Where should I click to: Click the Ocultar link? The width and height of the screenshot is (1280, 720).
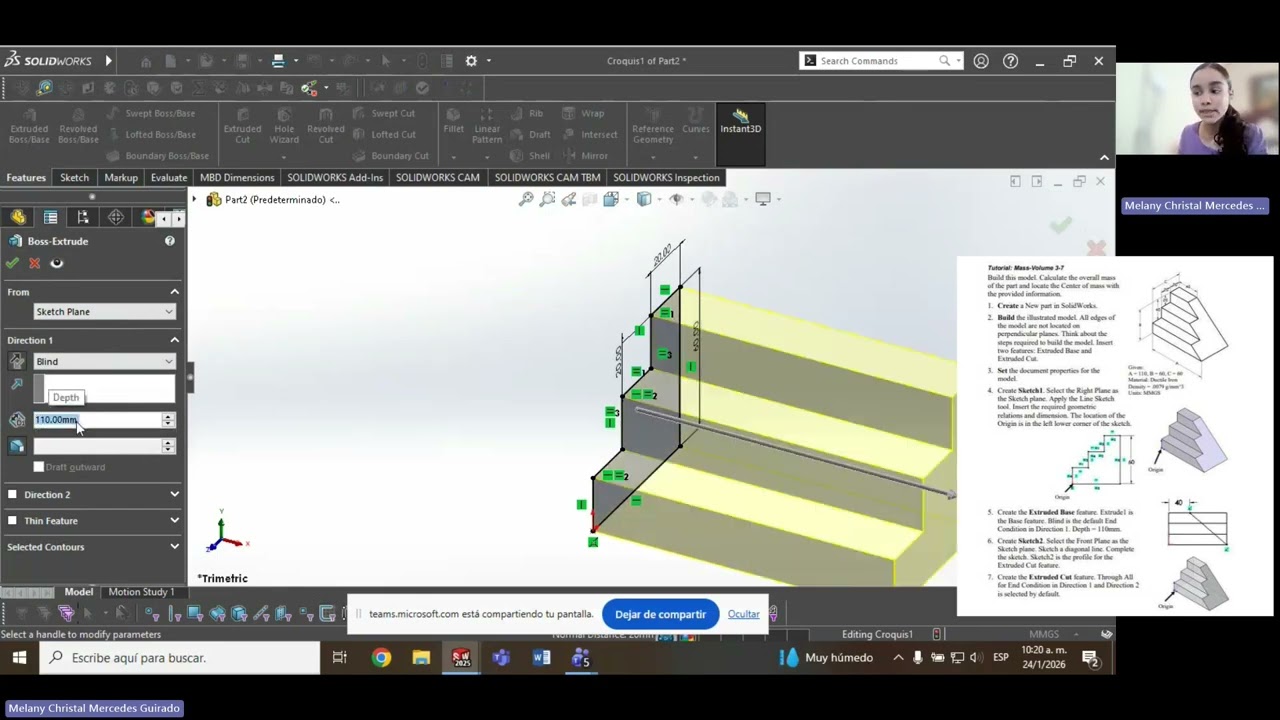tap(743, 614)
